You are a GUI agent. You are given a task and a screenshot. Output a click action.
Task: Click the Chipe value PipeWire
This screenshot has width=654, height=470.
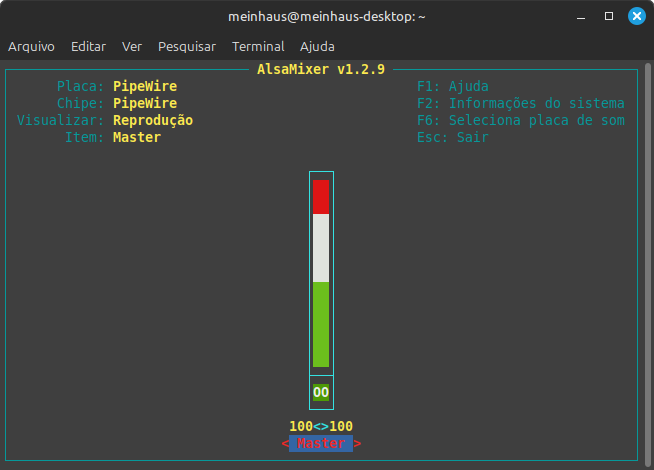145,103
